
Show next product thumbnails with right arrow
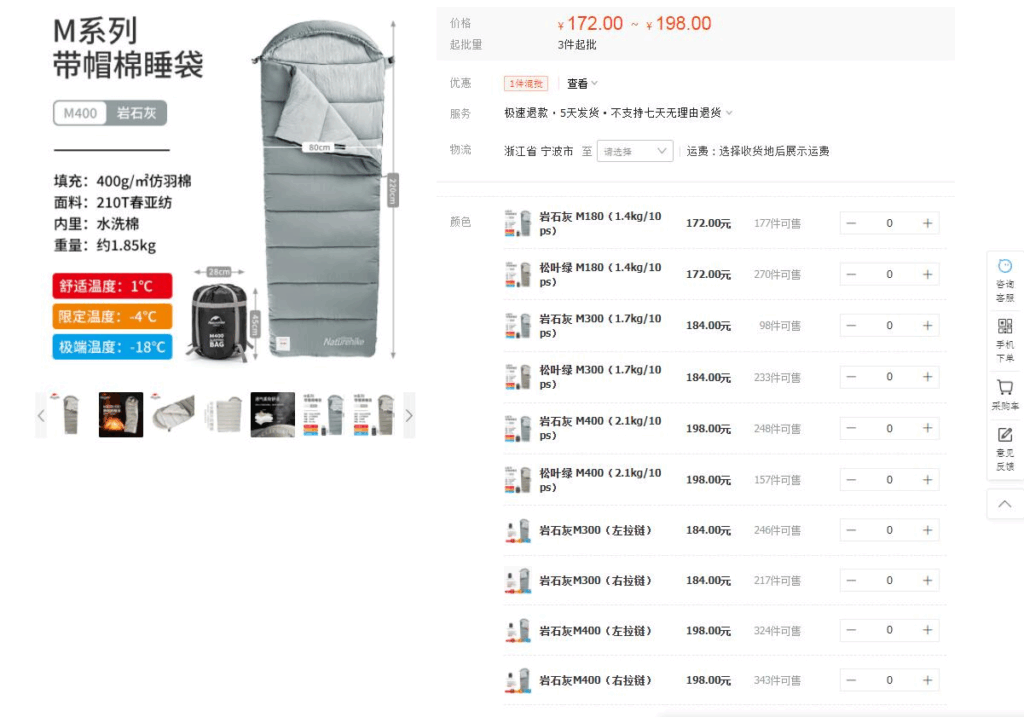point(409,415)
